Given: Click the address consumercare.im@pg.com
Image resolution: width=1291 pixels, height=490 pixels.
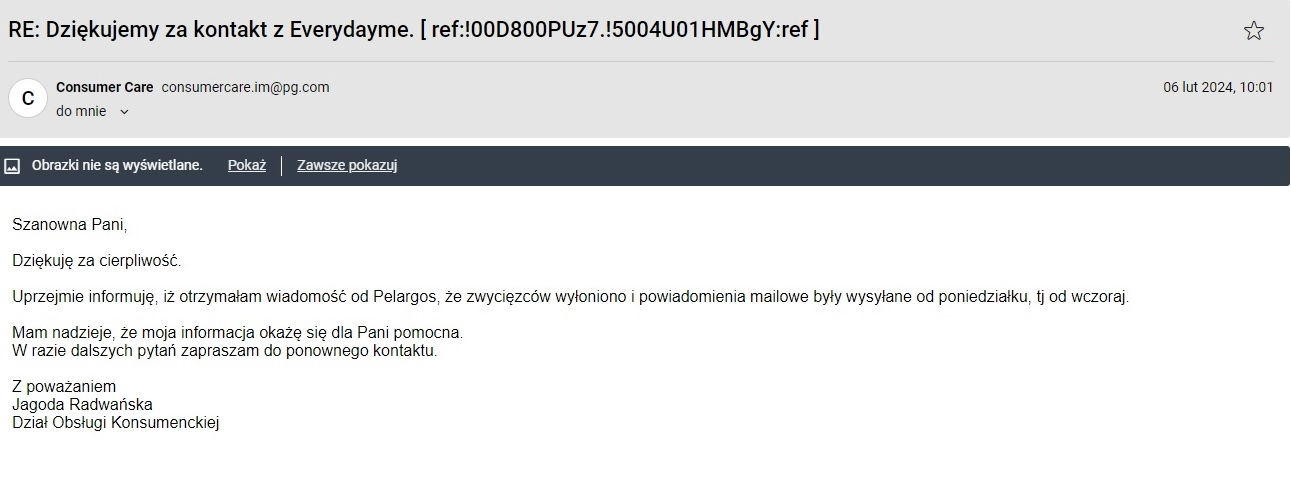Looking at the screenshot, I should click(x=245, y=87).
